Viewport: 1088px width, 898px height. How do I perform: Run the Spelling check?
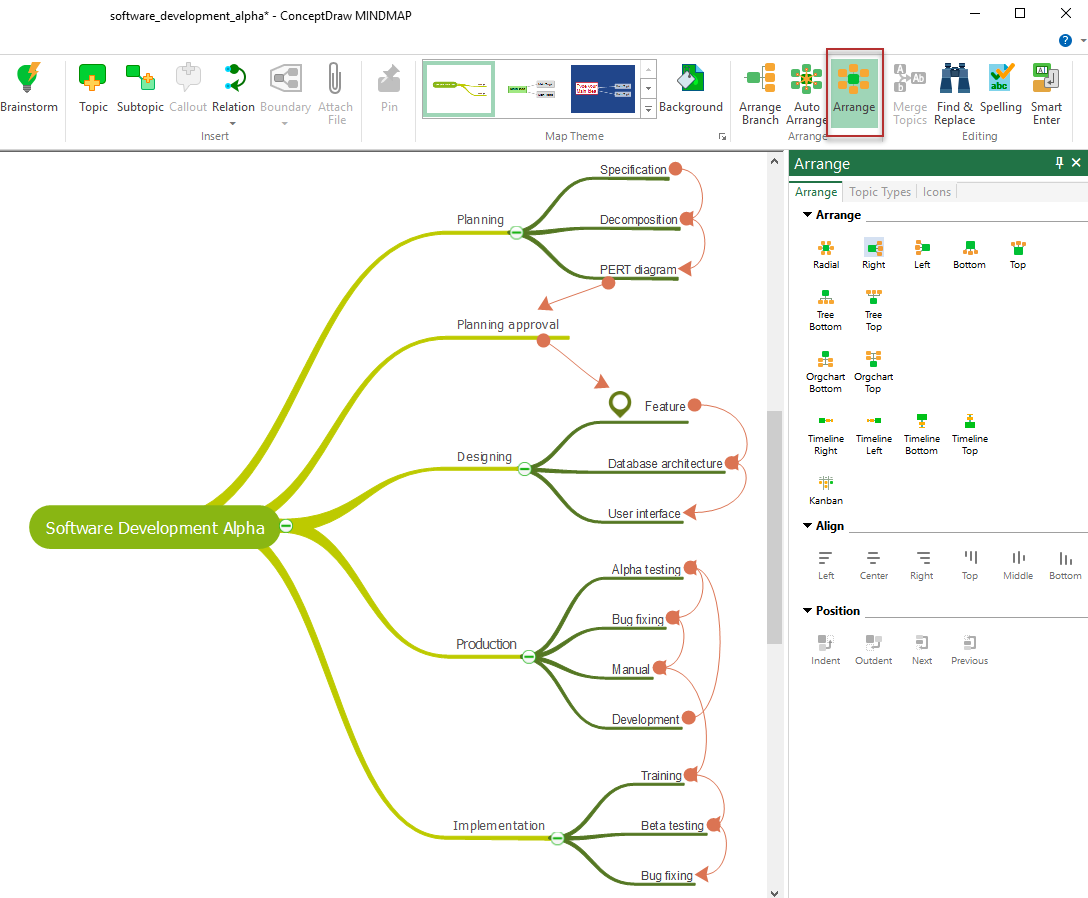click(1000, 79)
